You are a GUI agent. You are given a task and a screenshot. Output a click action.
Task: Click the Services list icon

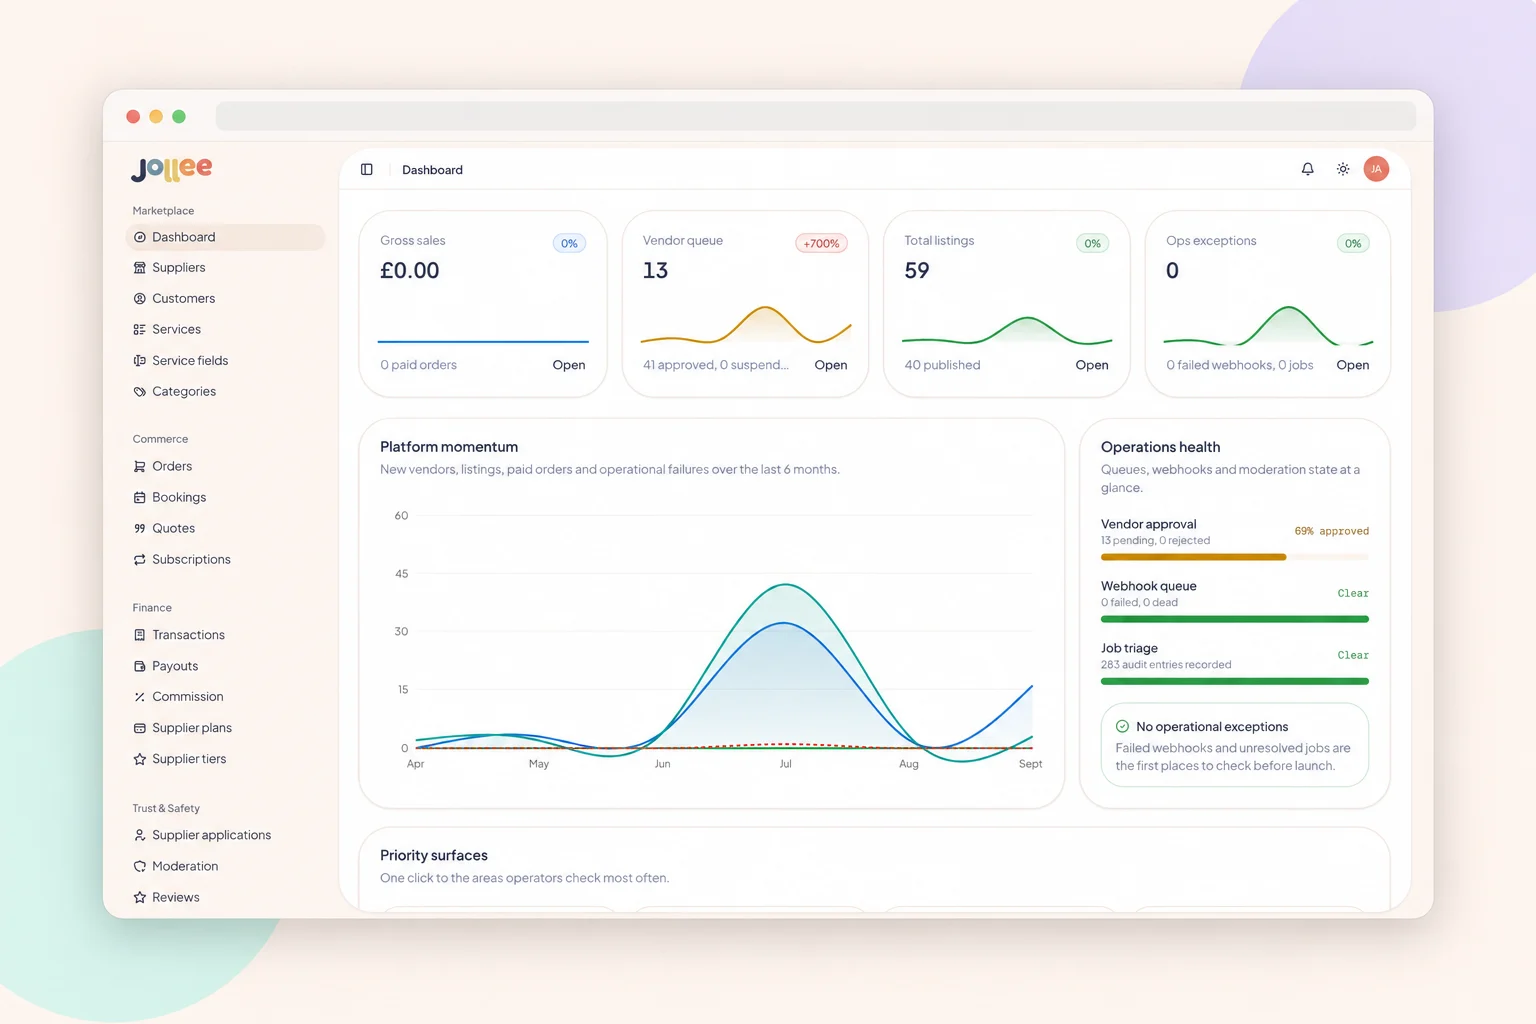point(140,329)
